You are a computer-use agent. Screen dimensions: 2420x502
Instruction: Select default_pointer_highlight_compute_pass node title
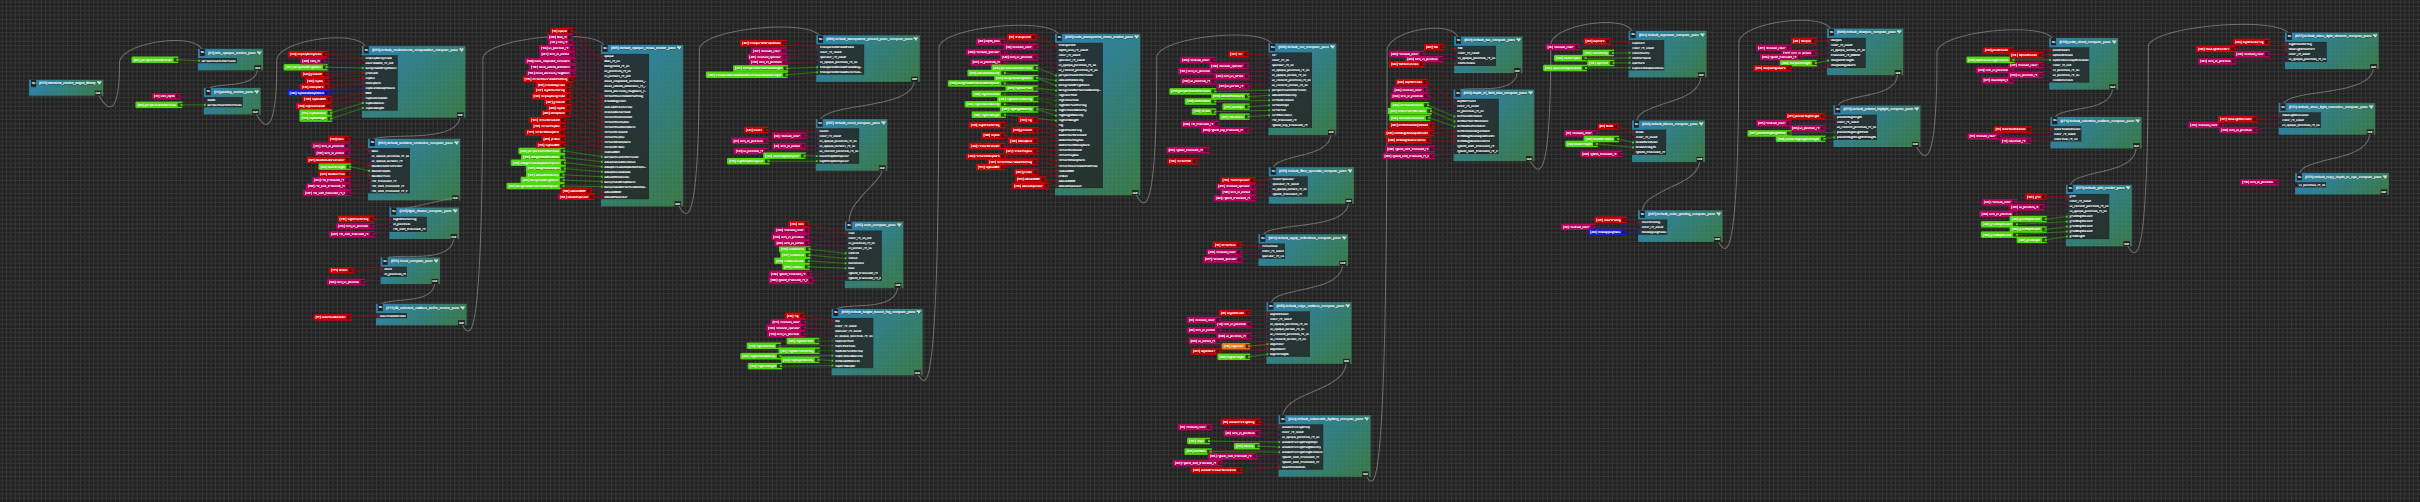[x=1878, y=109]
